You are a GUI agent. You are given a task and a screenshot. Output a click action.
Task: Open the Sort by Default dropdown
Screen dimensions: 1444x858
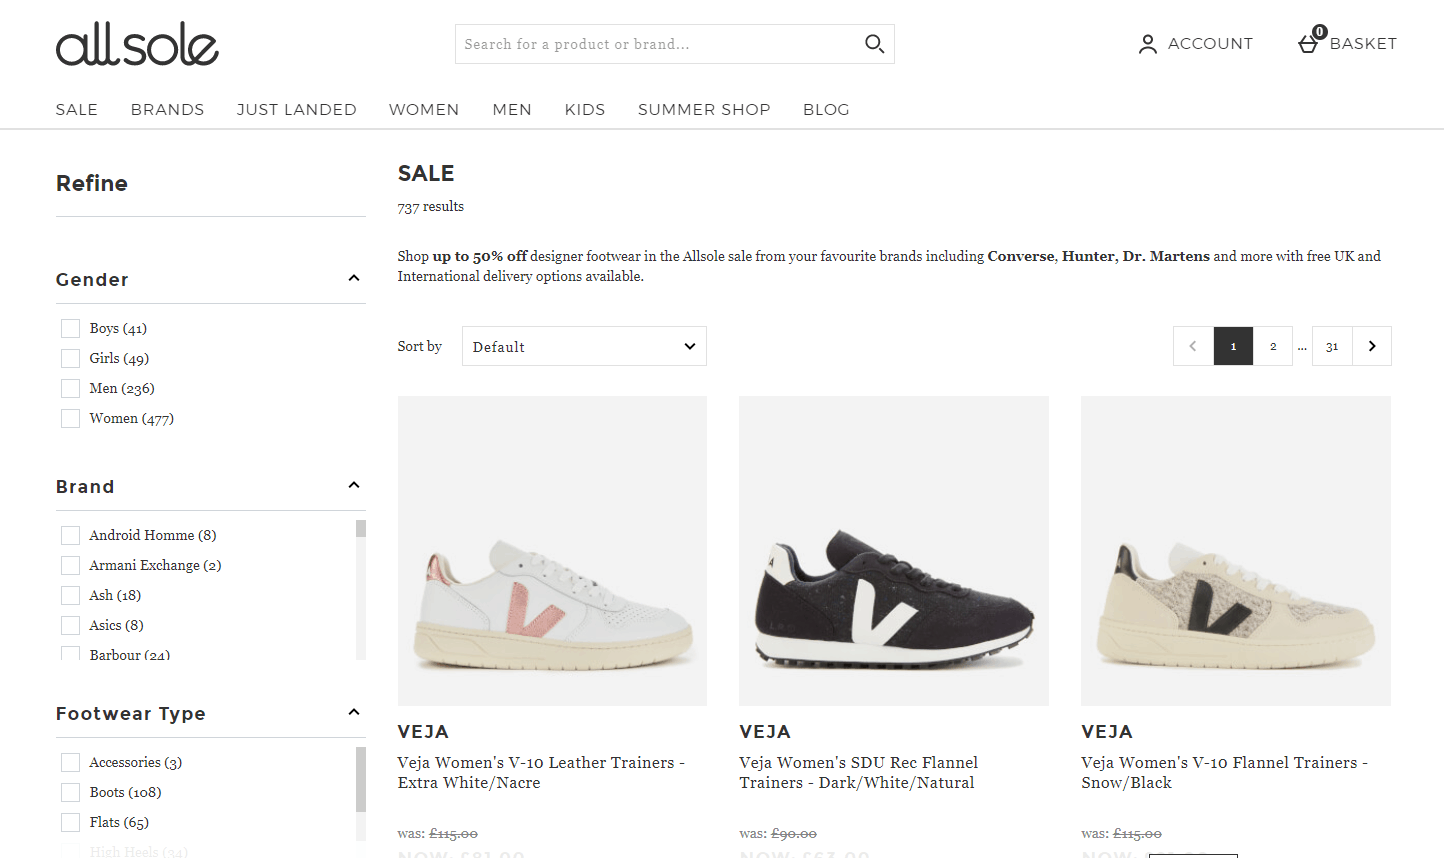coord(584,346)
